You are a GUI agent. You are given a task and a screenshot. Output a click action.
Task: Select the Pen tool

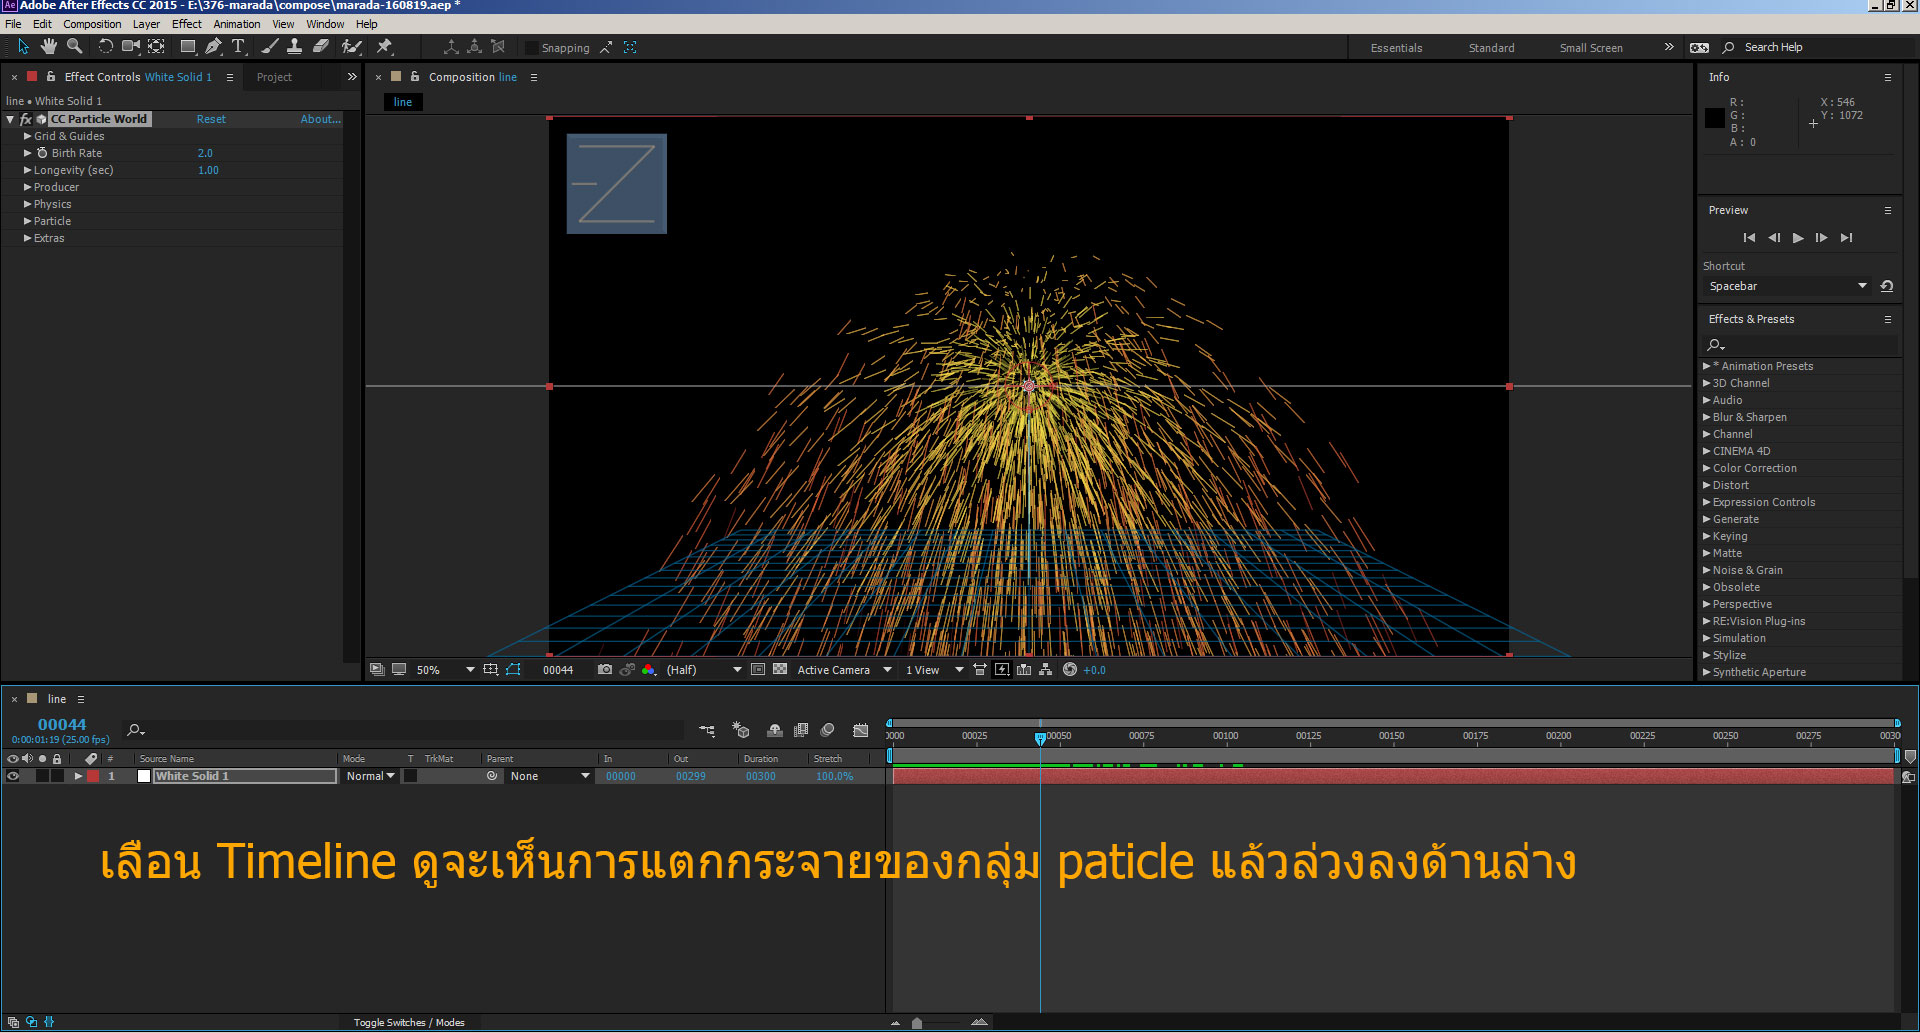pos(213,47)
